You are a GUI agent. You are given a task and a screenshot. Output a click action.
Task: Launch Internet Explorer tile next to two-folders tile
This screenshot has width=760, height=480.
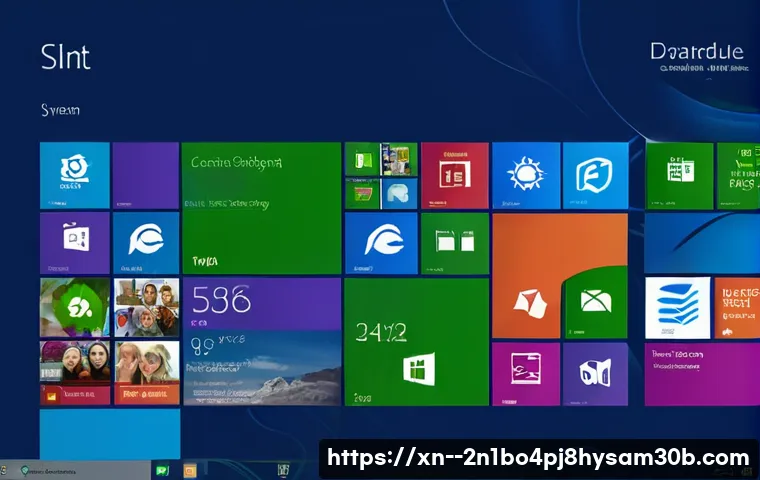(x=381, y=243)
